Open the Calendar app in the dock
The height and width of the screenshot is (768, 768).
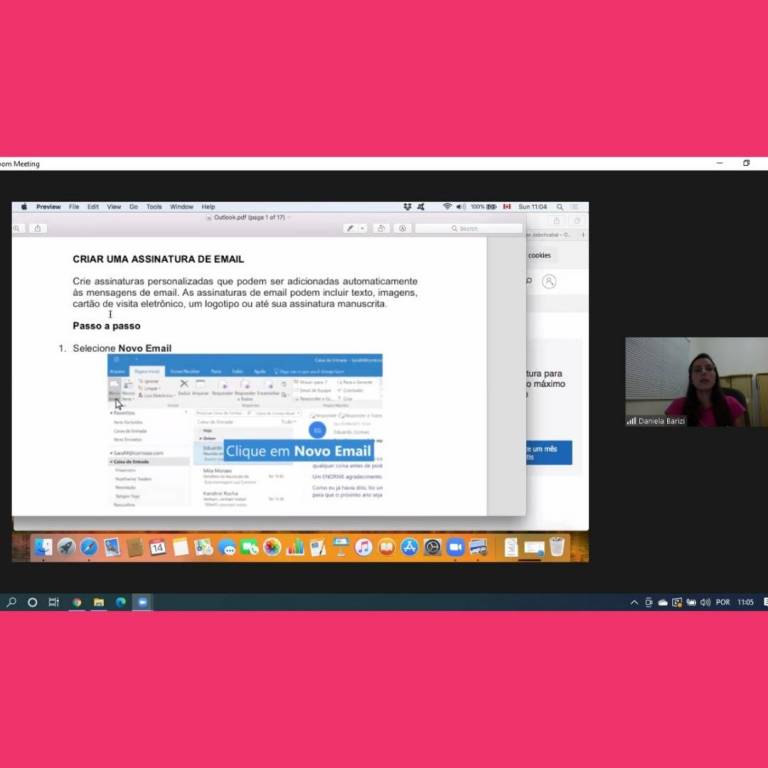point(157,547)
